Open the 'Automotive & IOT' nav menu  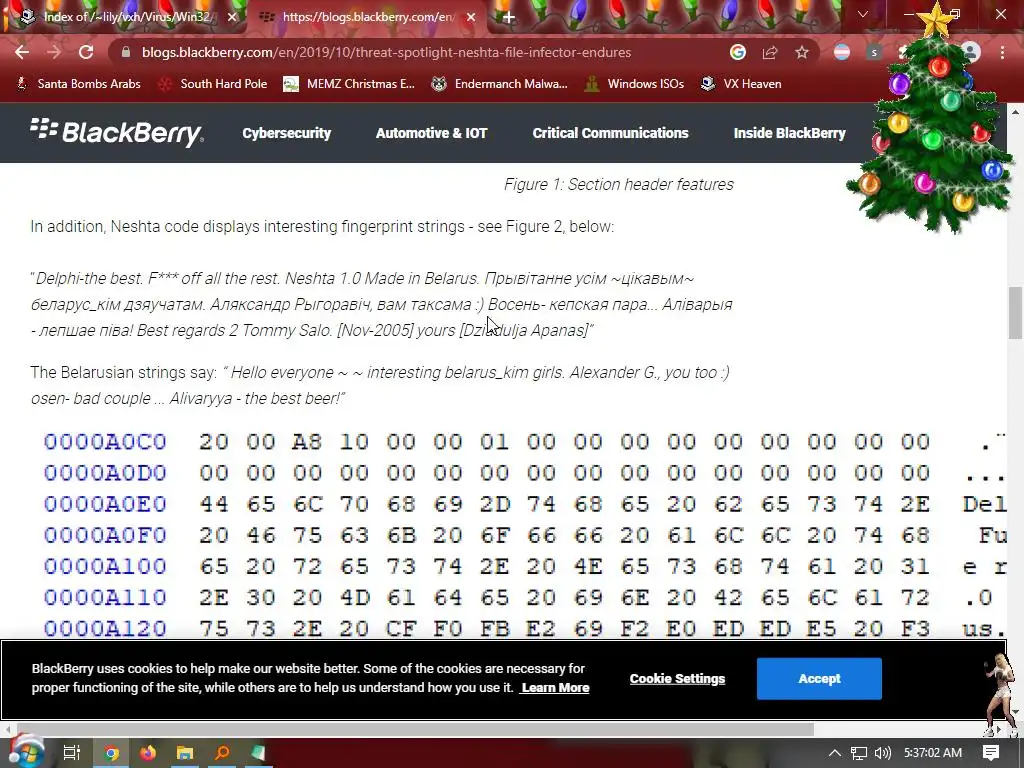(432, 133)
